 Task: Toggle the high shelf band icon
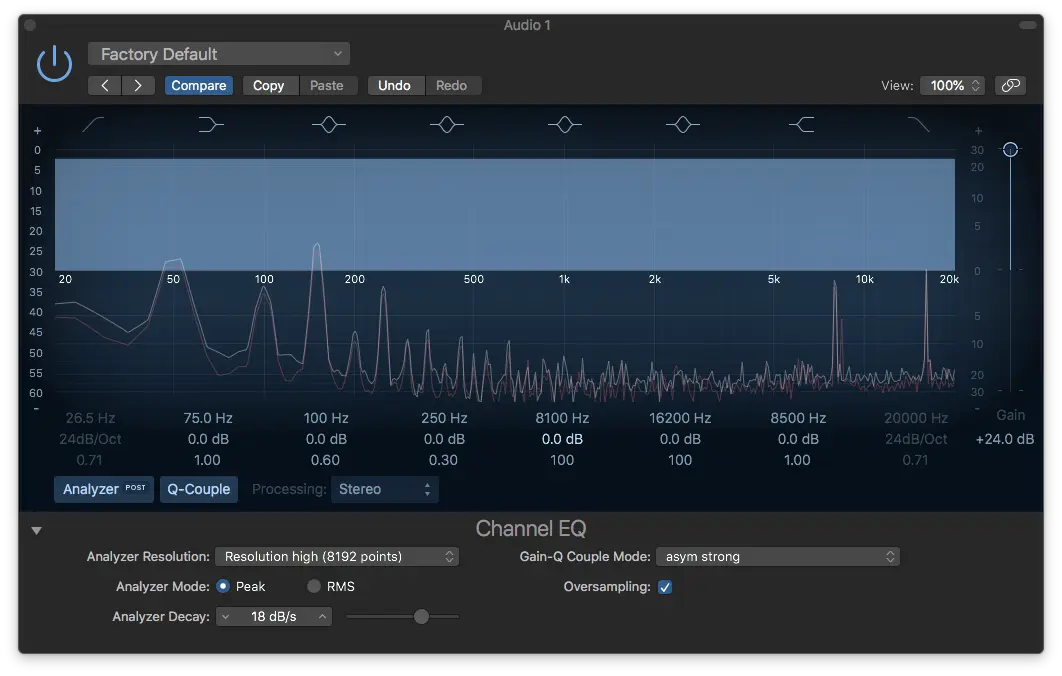point(801,125)
